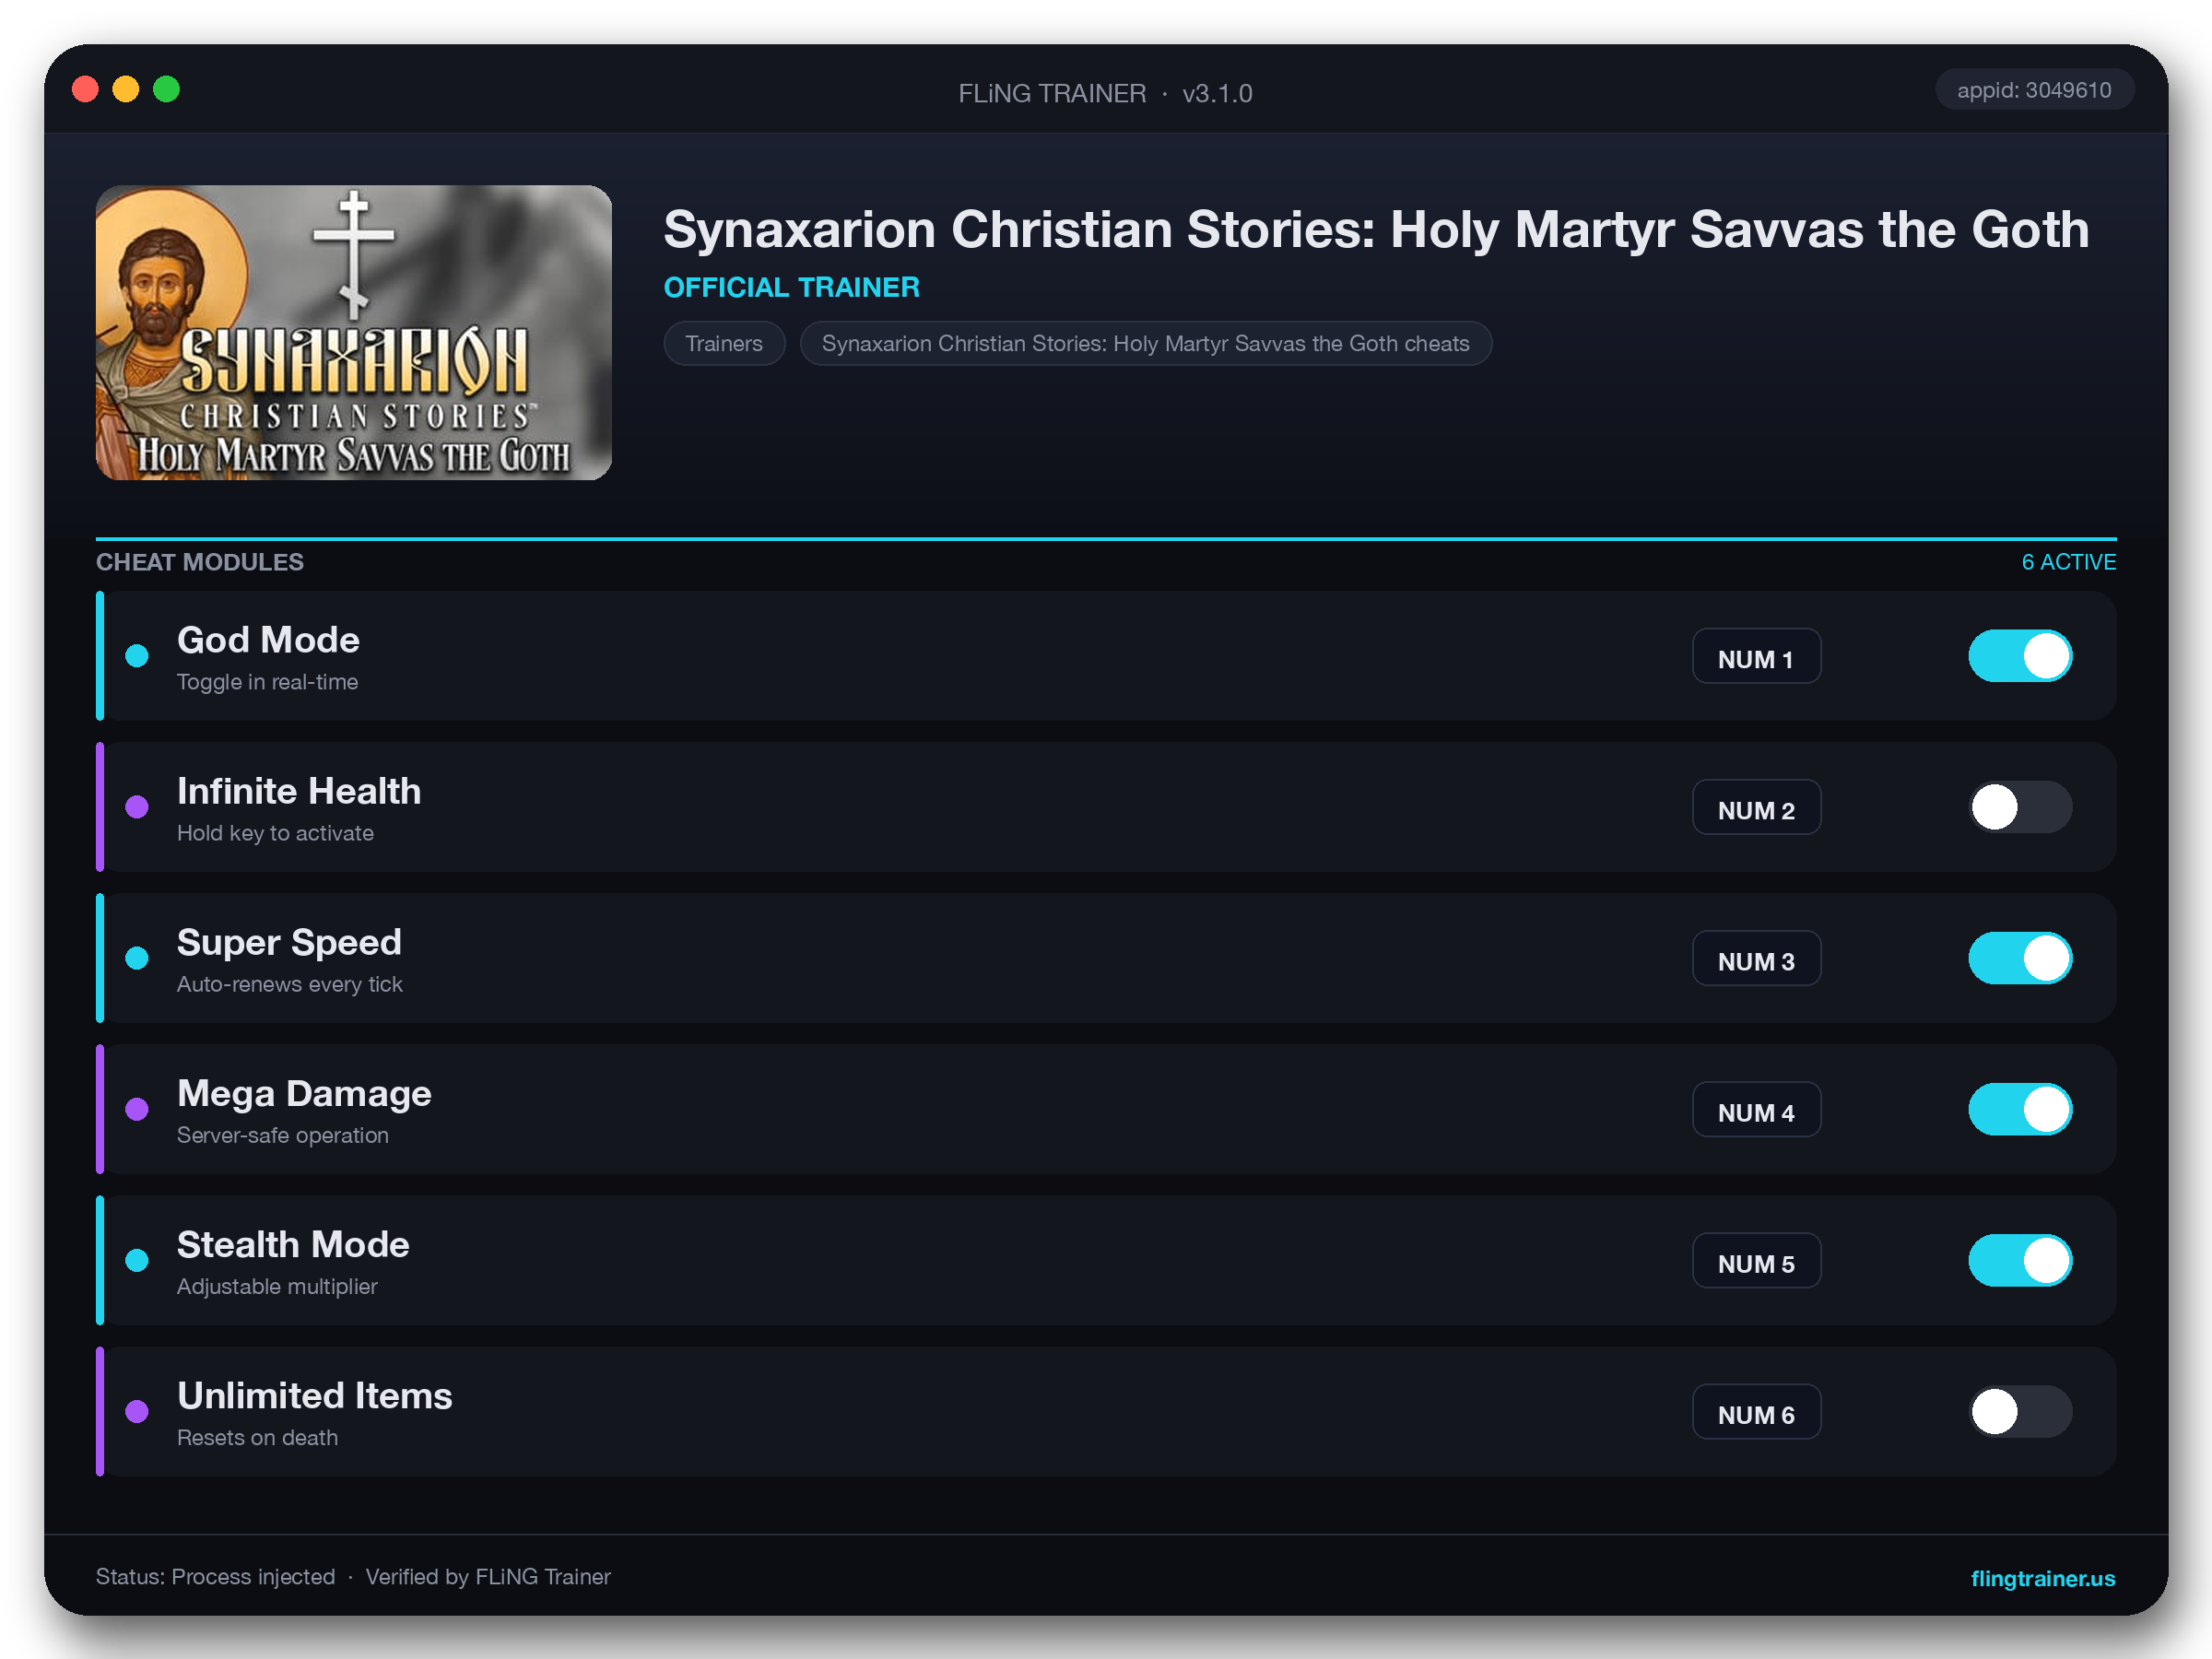Select the NUM 5 hotkey badge

tap(1756, 1260)
